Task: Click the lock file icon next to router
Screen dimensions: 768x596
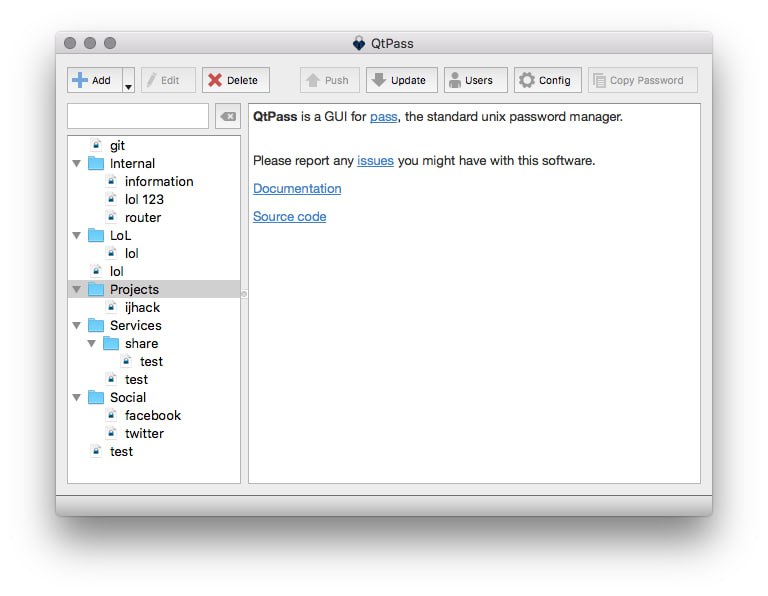Action: 112,217
